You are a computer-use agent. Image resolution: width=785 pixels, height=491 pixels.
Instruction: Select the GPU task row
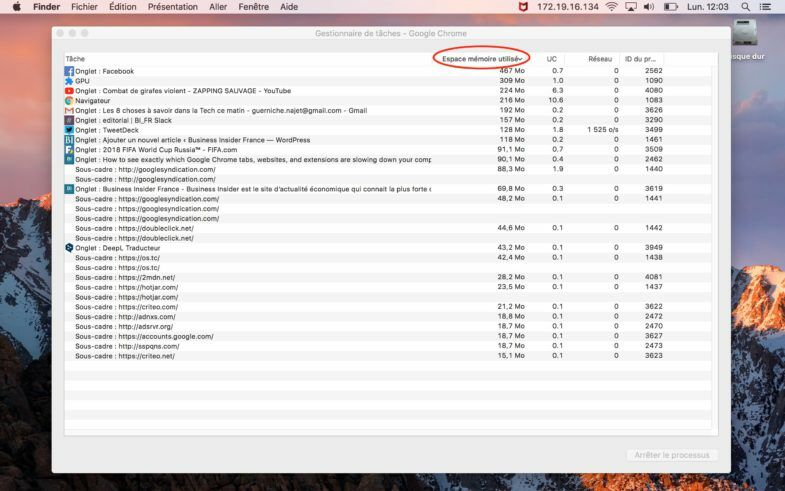[387, 81]
